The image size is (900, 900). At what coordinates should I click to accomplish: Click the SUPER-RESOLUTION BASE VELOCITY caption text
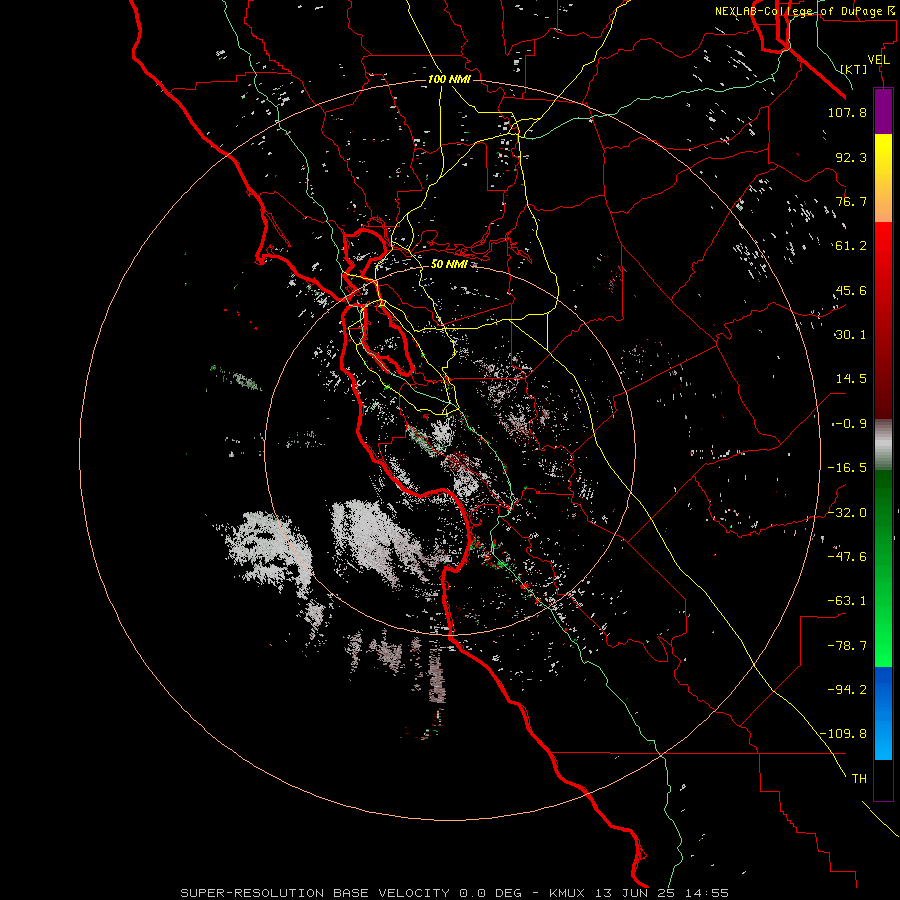(315, 893)
